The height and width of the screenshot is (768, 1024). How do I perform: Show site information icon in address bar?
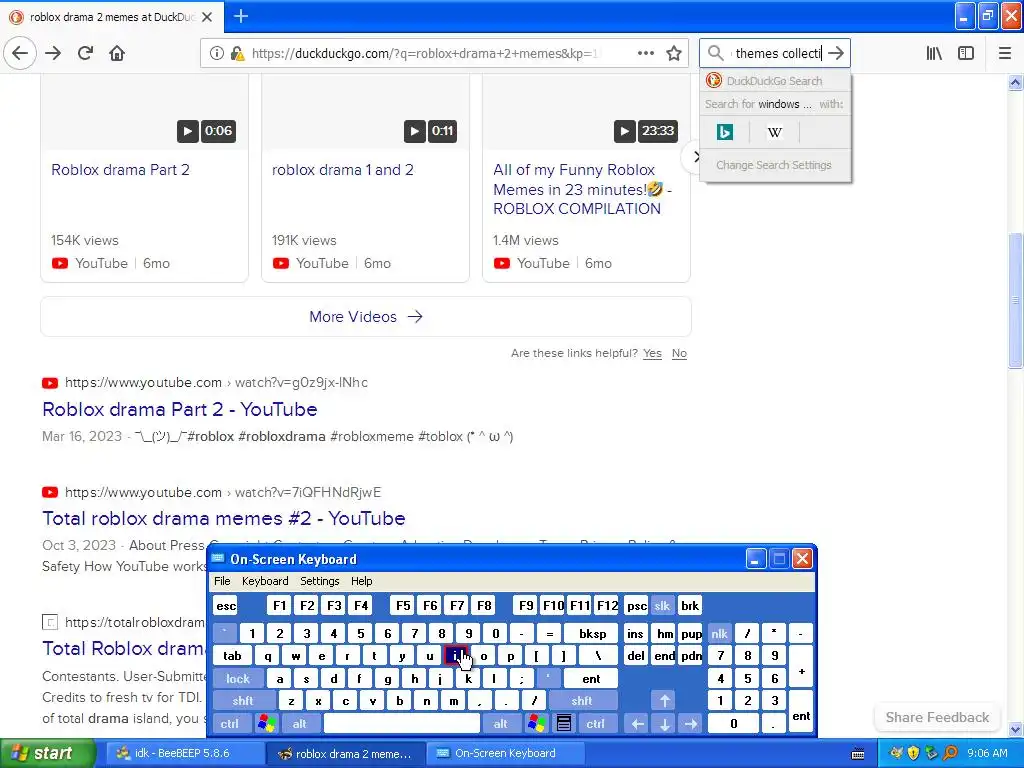[216, 53]
